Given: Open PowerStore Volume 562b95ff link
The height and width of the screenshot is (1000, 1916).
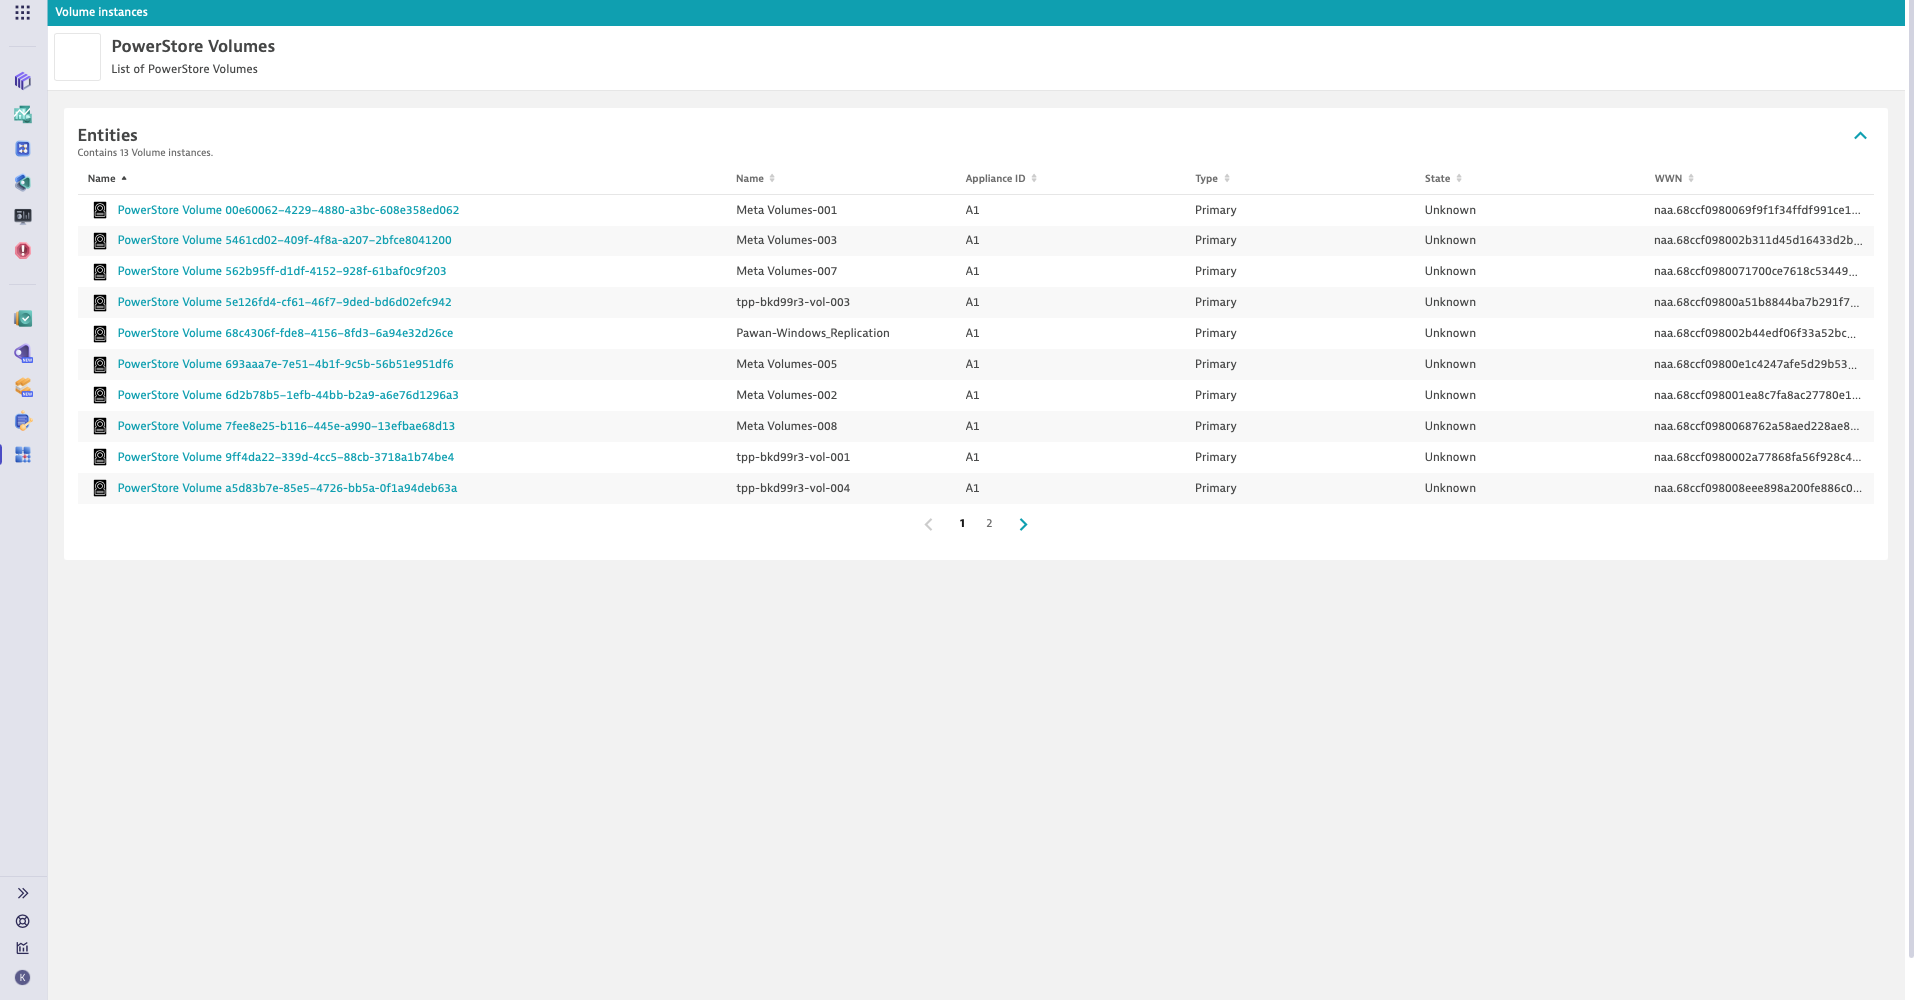Looking at the screenshot, I should tap(282, 271).
